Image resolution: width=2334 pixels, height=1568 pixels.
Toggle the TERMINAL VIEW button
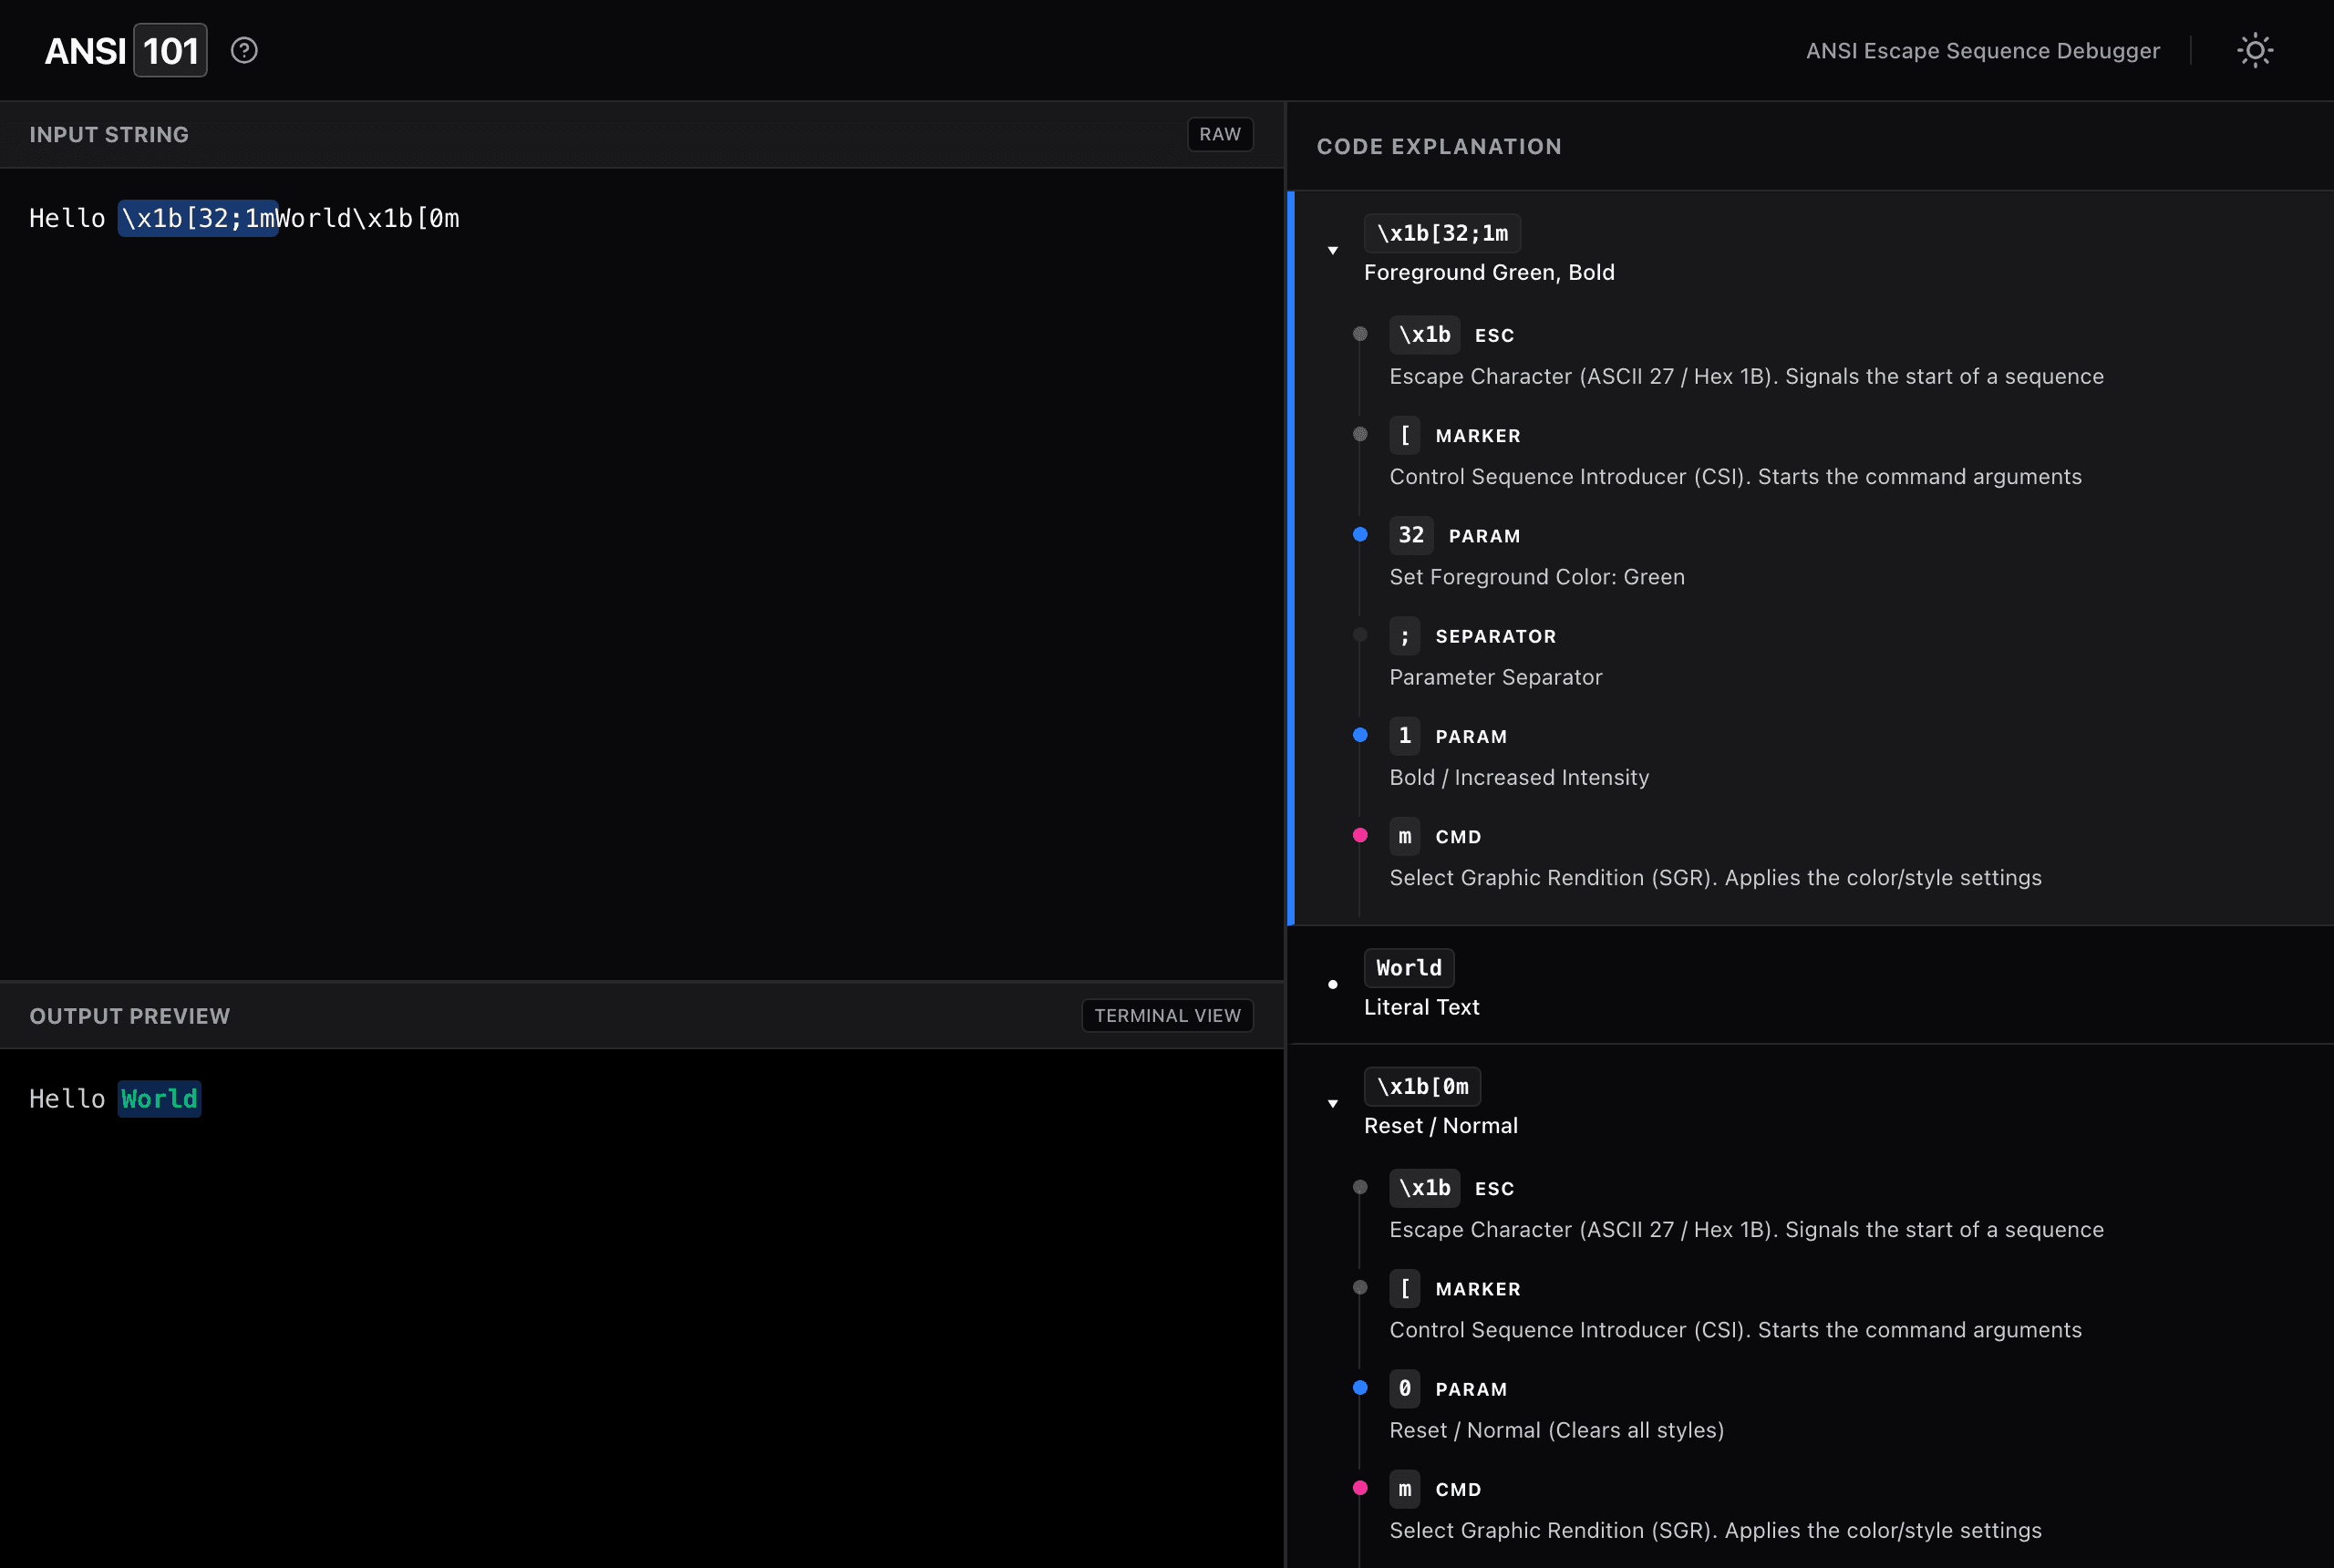coord(1167,1015)
